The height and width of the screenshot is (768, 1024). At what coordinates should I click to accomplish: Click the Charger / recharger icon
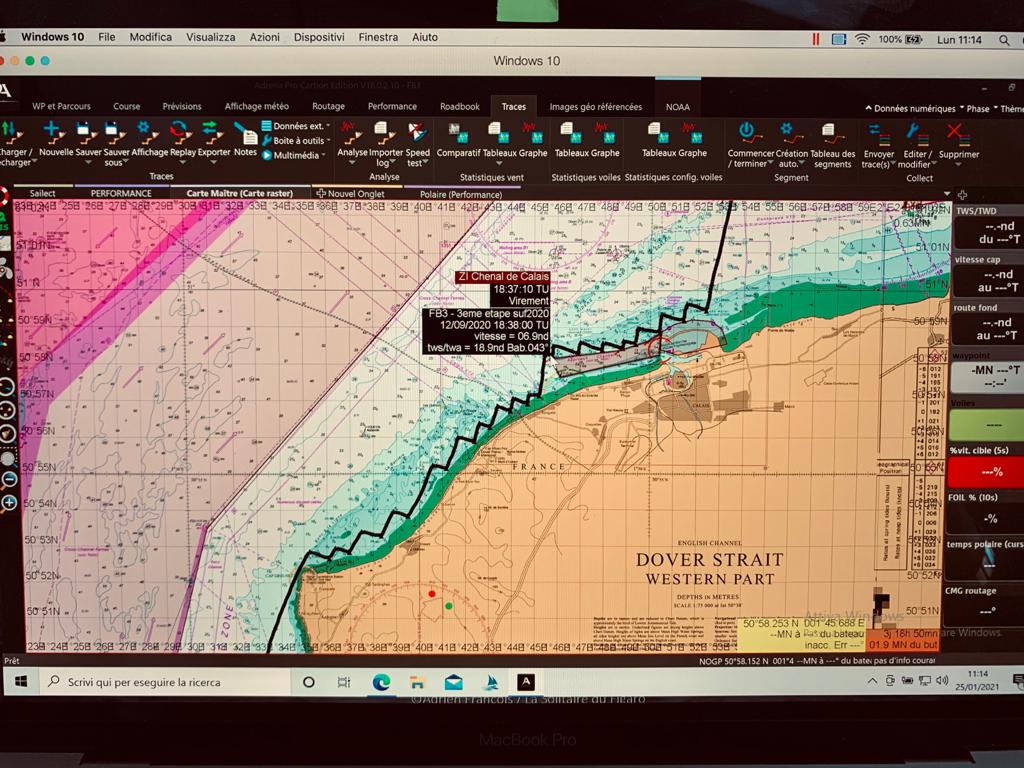coord(14,133)
